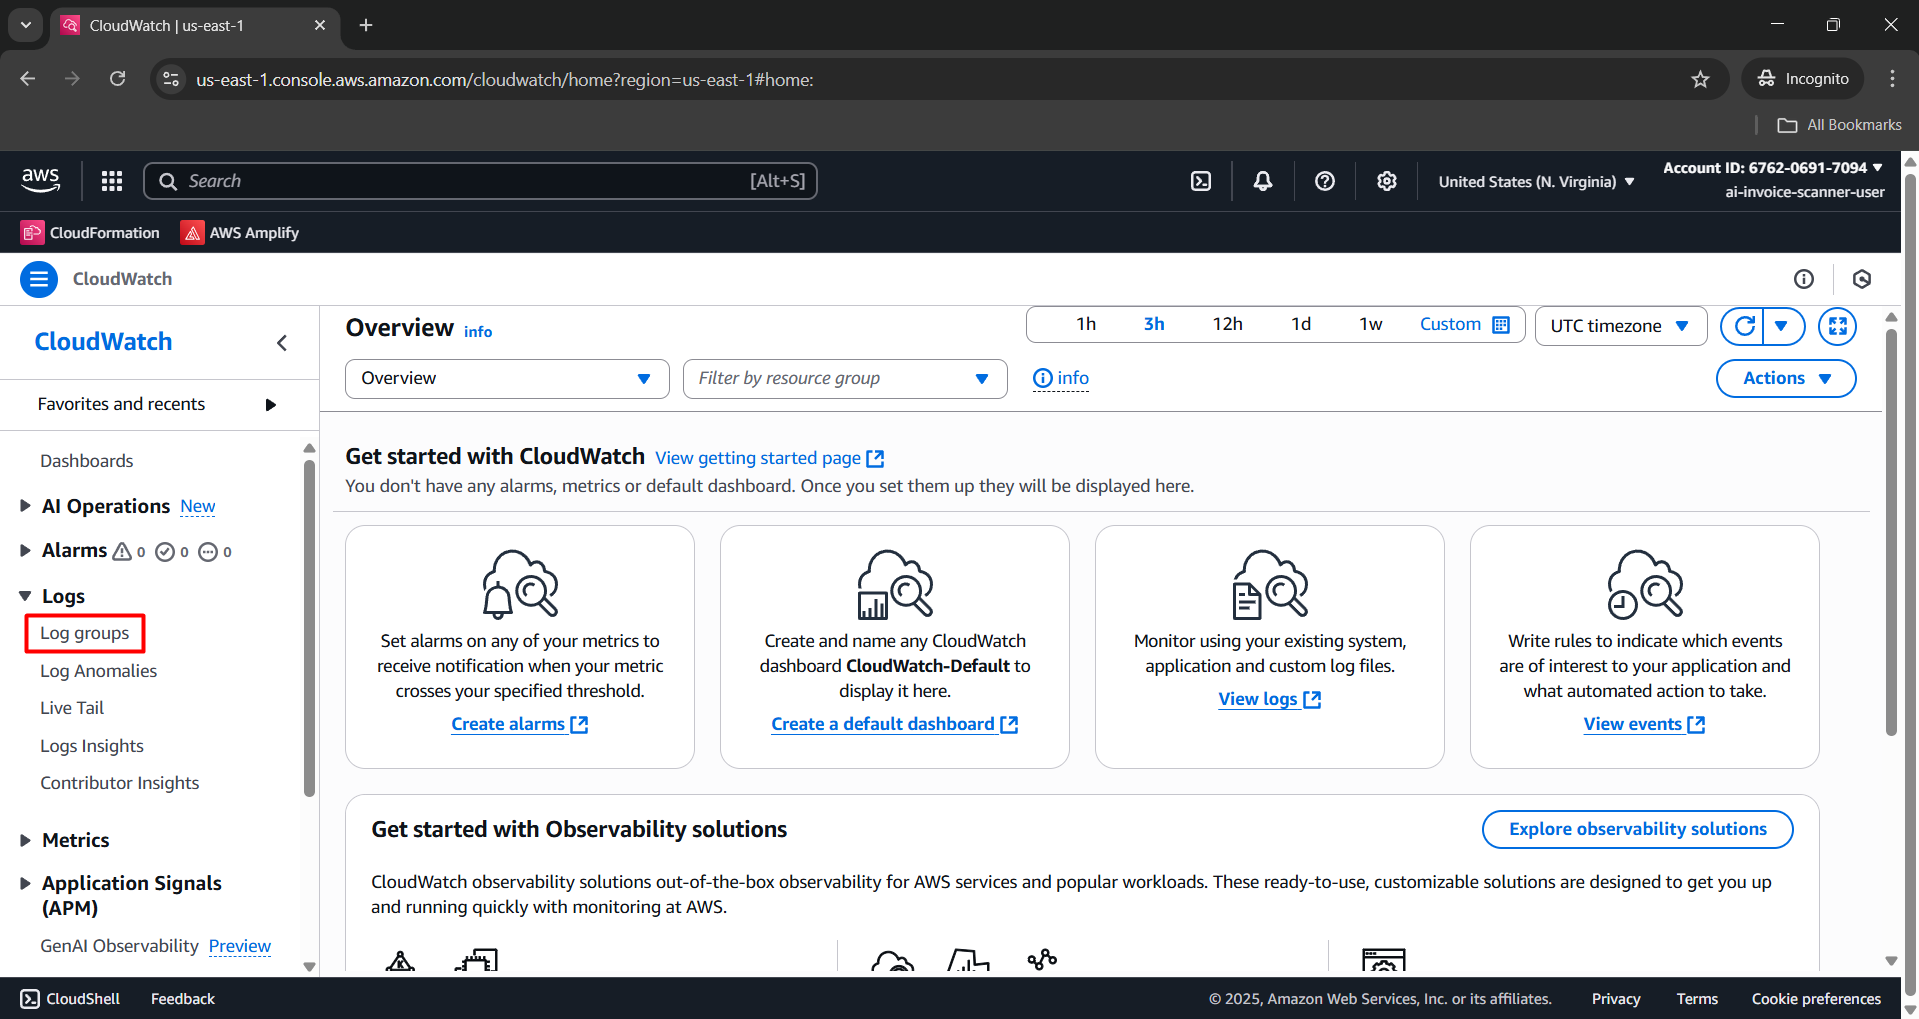
Task: Select the 1h time range
Action: coord(1086,324)
